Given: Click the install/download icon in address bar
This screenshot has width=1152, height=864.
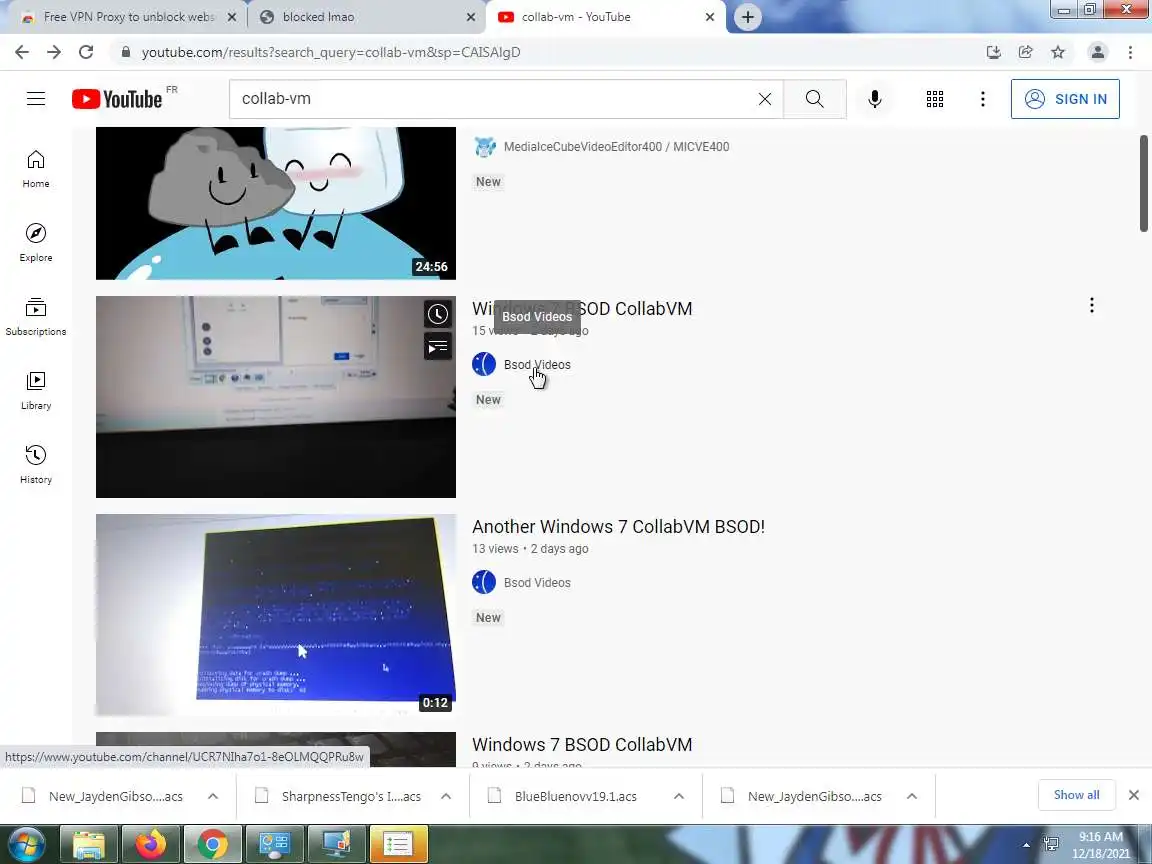Looking at the screenshot, I should pos(993,52).
